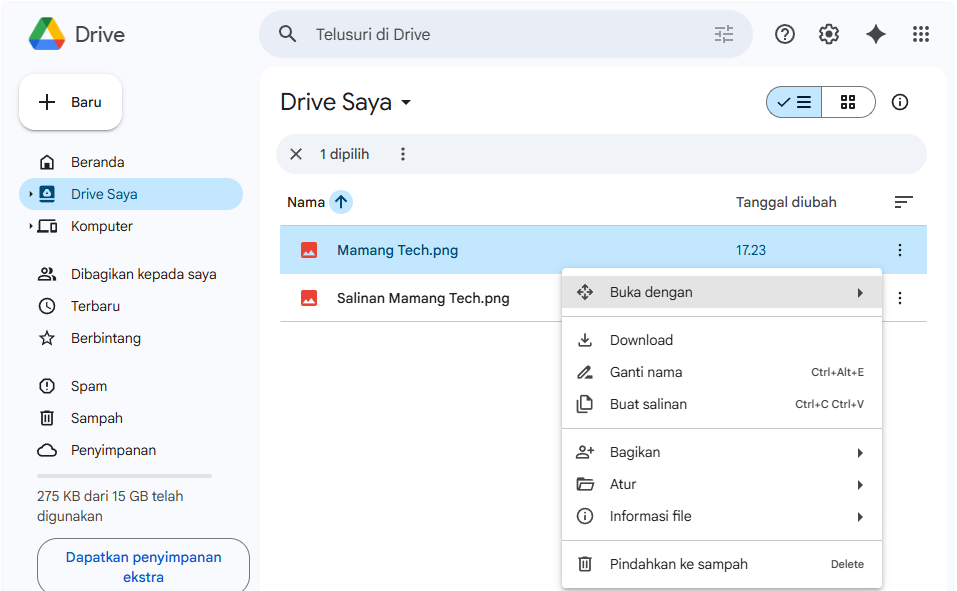The width and height of the screenshot is (957, 591).
Task: Open three-dot menu for Mamang Tech.png
Action: click(900, 250)
